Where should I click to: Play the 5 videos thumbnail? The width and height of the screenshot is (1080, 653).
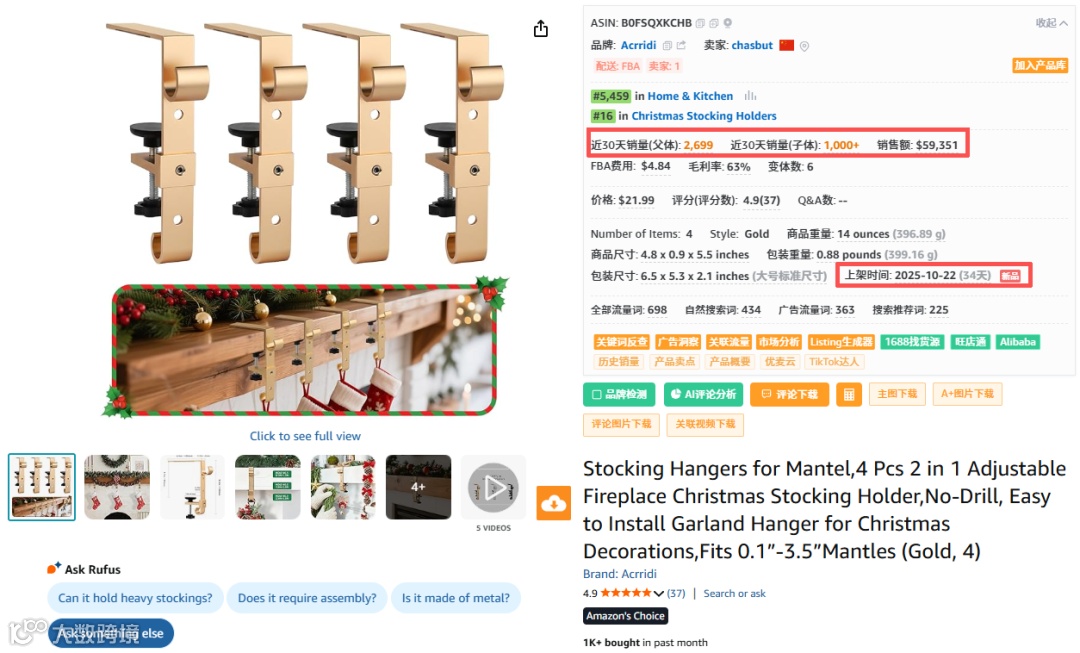tap(493, 488)
